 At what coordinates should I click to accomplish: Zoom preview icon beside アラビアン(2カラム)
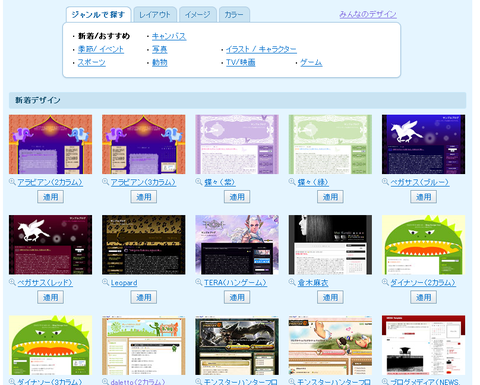(x=12, y=182)
